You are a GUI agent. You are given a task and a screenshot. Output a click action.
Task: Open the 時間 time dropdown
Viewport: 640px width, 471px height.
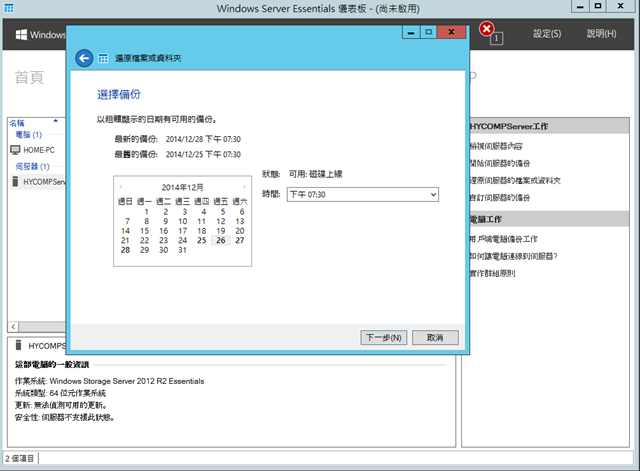point(363,195)
